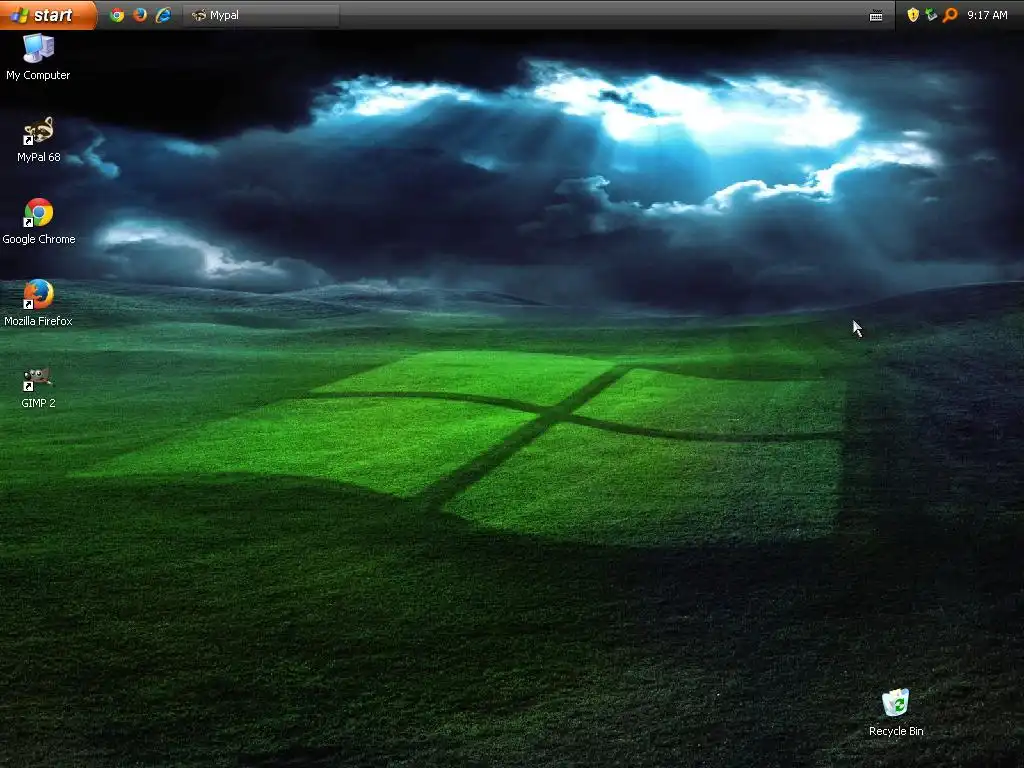
Task: Click the Safely Remove Hardware tray icon
Action: click(x=931, y=15)
